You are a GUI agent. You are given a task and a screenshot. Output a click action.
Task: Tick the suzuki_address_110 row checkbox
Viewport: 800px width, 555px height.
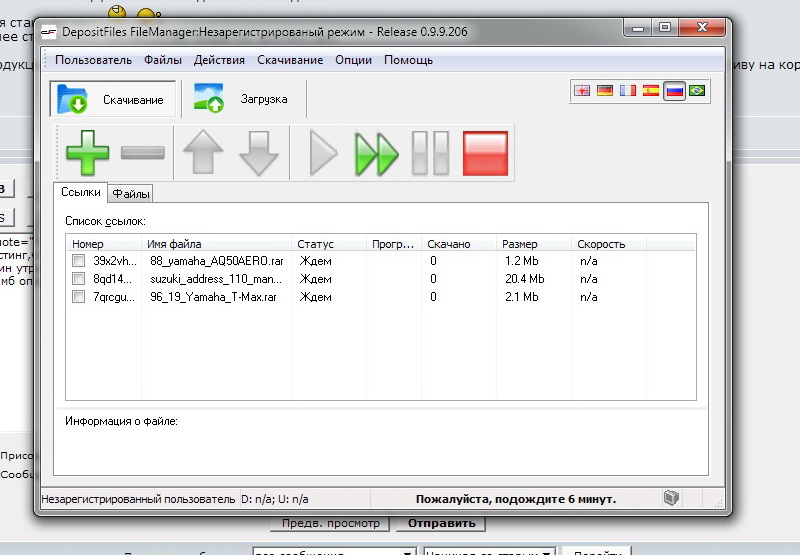79,279
